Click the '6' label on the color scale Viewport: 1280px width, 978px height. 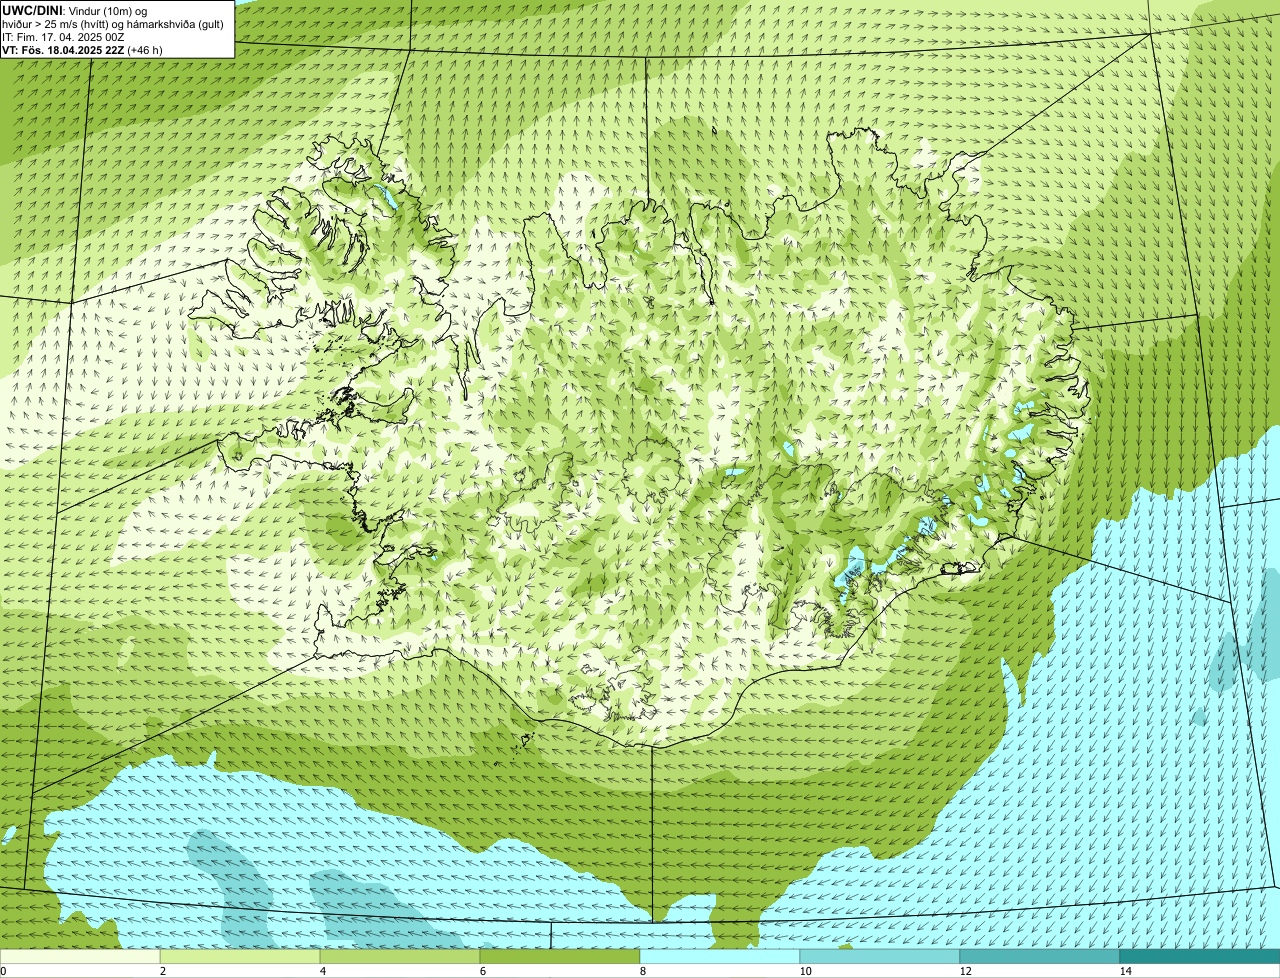[x=482, y=971]
